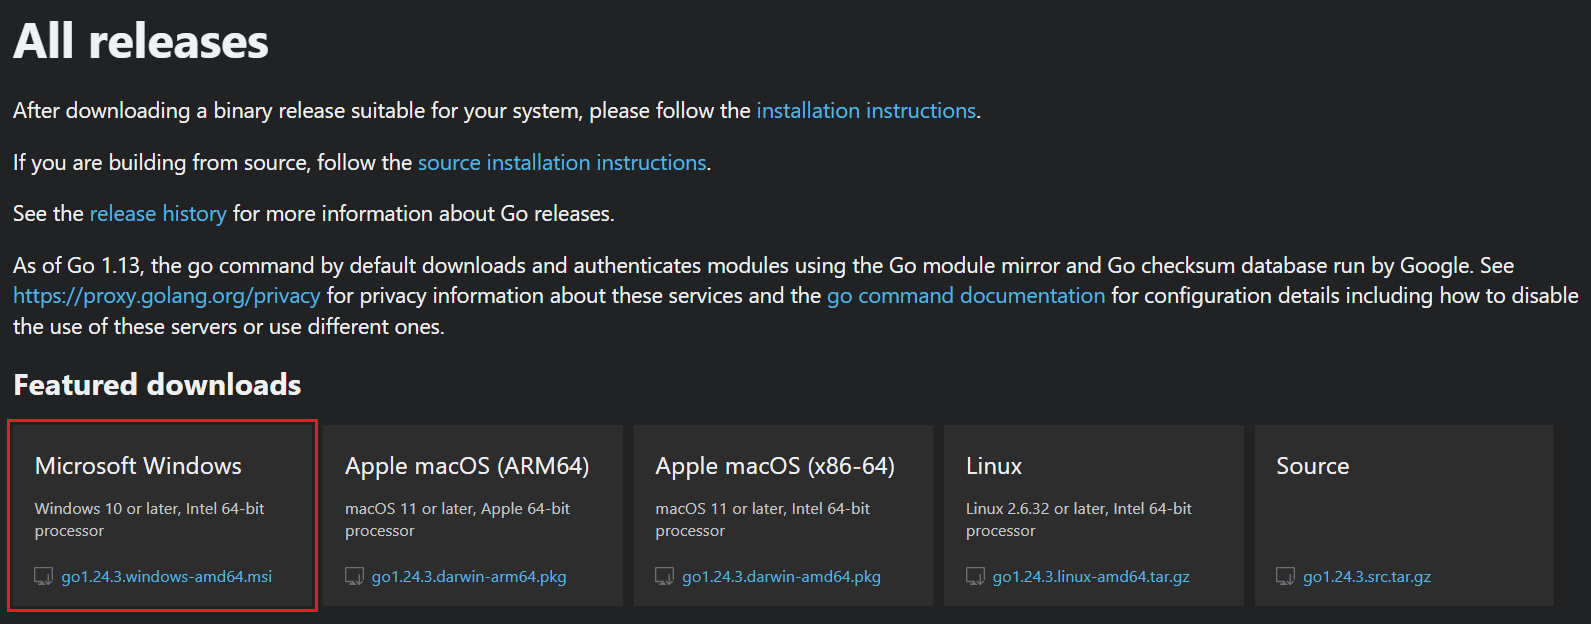Click download icon beside go1.24.3.src.tar.gz
Viewport: 1591px width, 624px height.
(x=1285, y=576)
